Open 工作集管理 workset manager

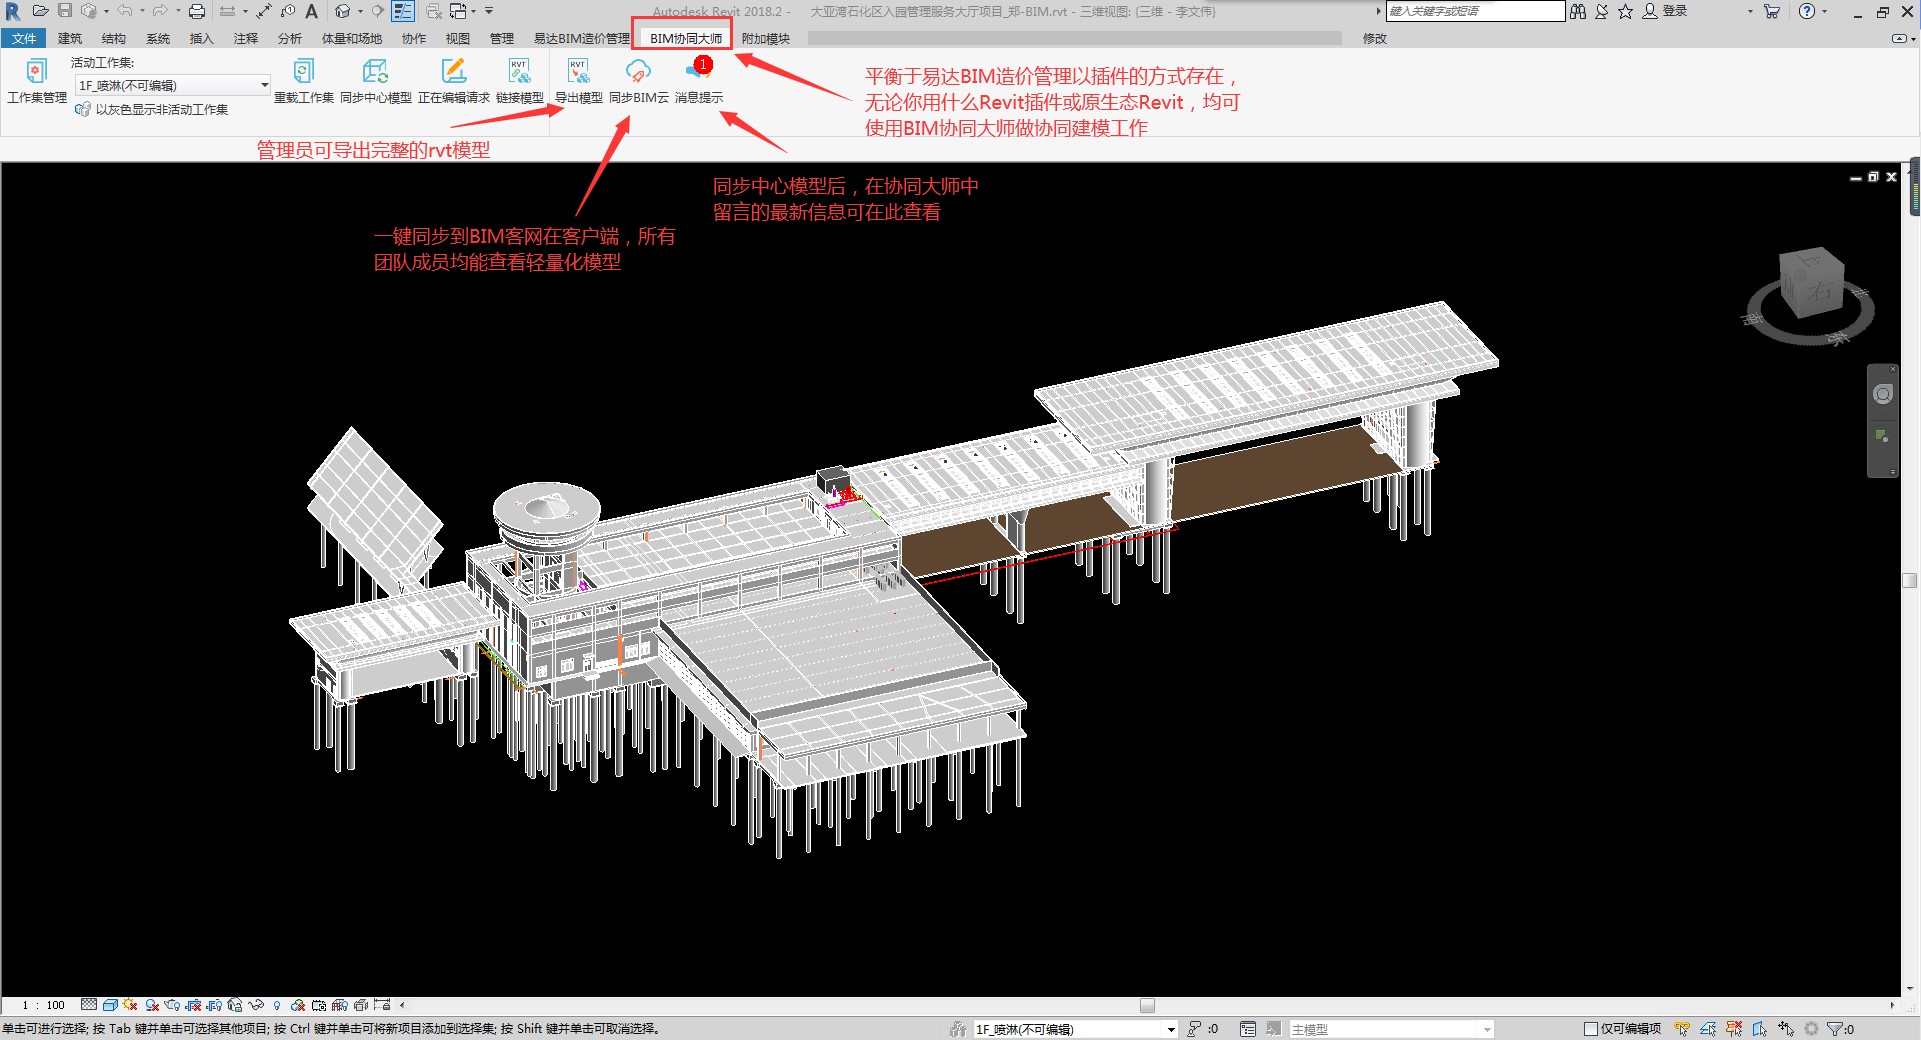click(x=36, y=81)
